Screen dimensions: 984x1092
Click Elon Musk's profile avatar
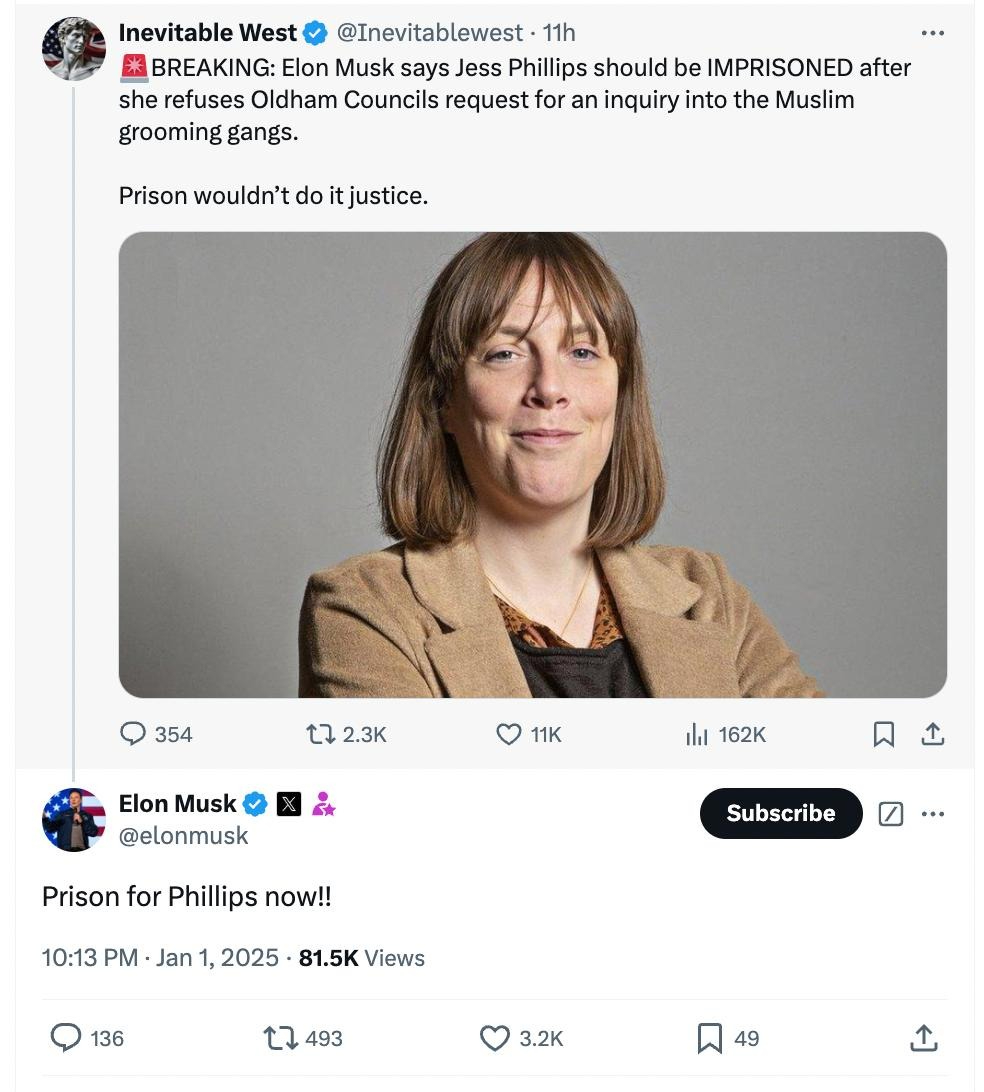[x=73, y=819]
